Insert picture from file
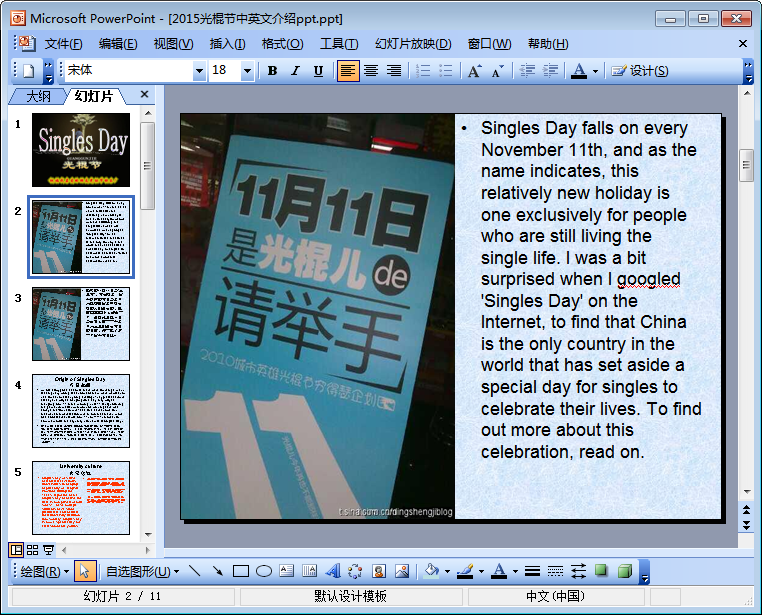 [x=402, y=571]
